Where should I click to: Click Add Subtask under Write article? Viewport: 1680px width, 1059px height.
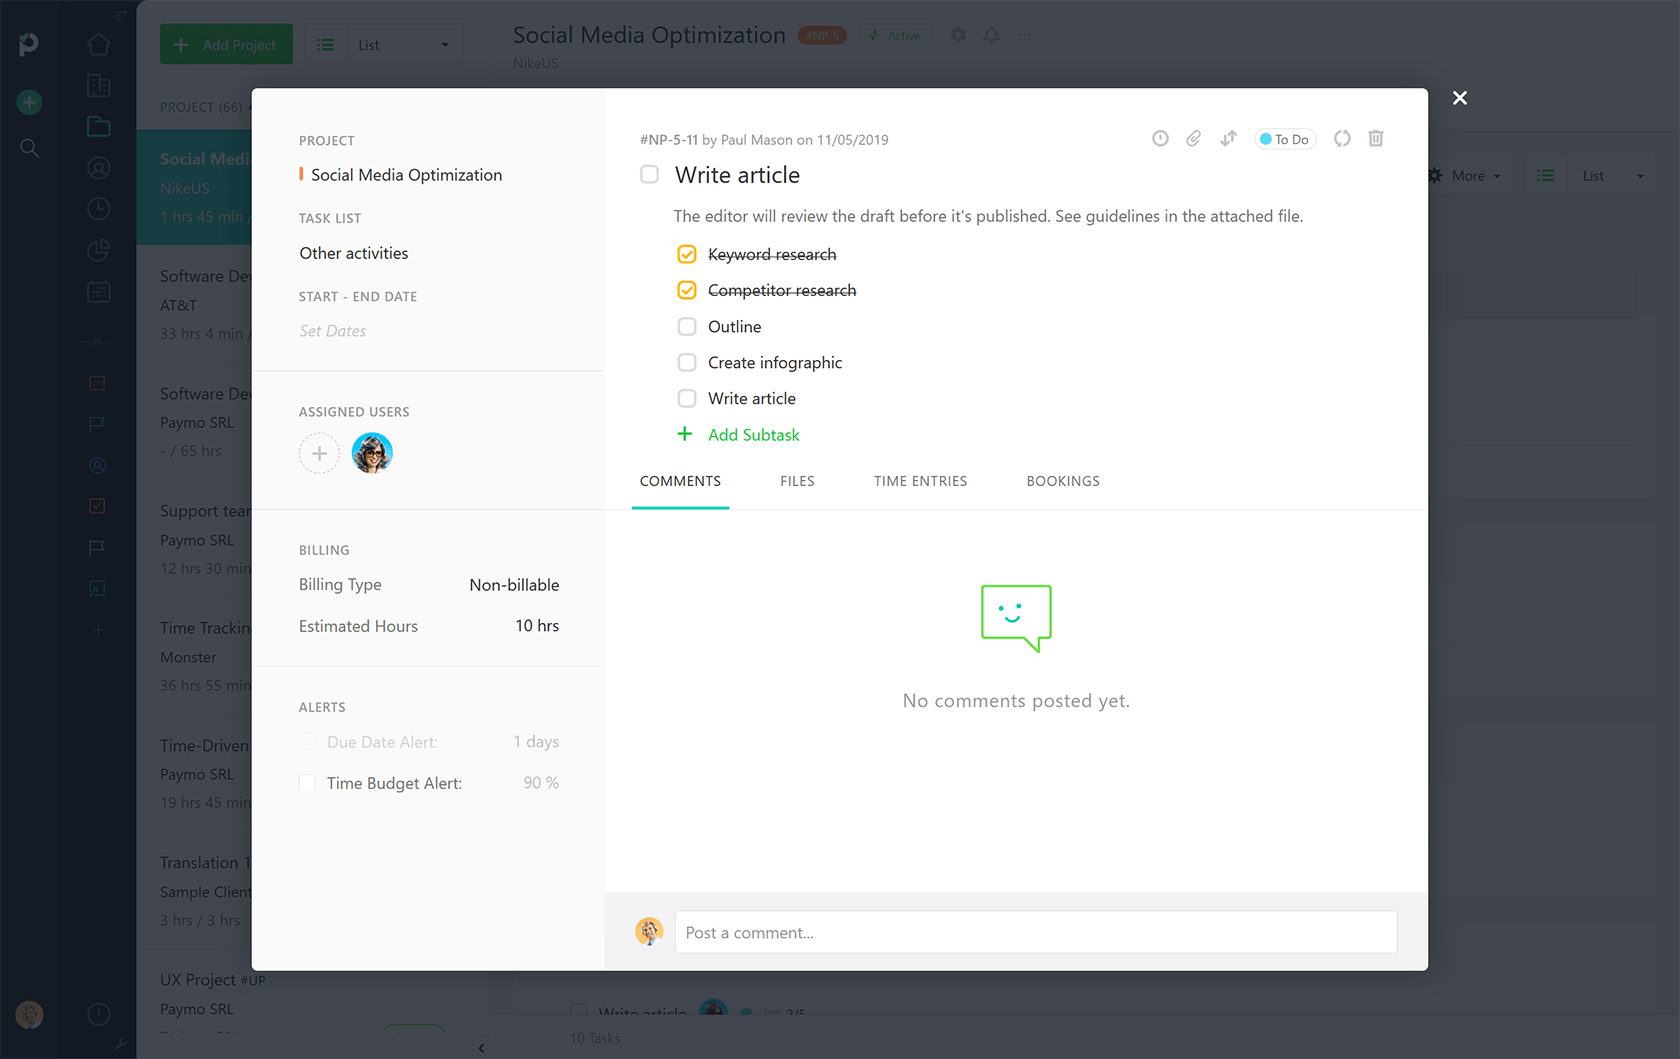tap(753, 434)
